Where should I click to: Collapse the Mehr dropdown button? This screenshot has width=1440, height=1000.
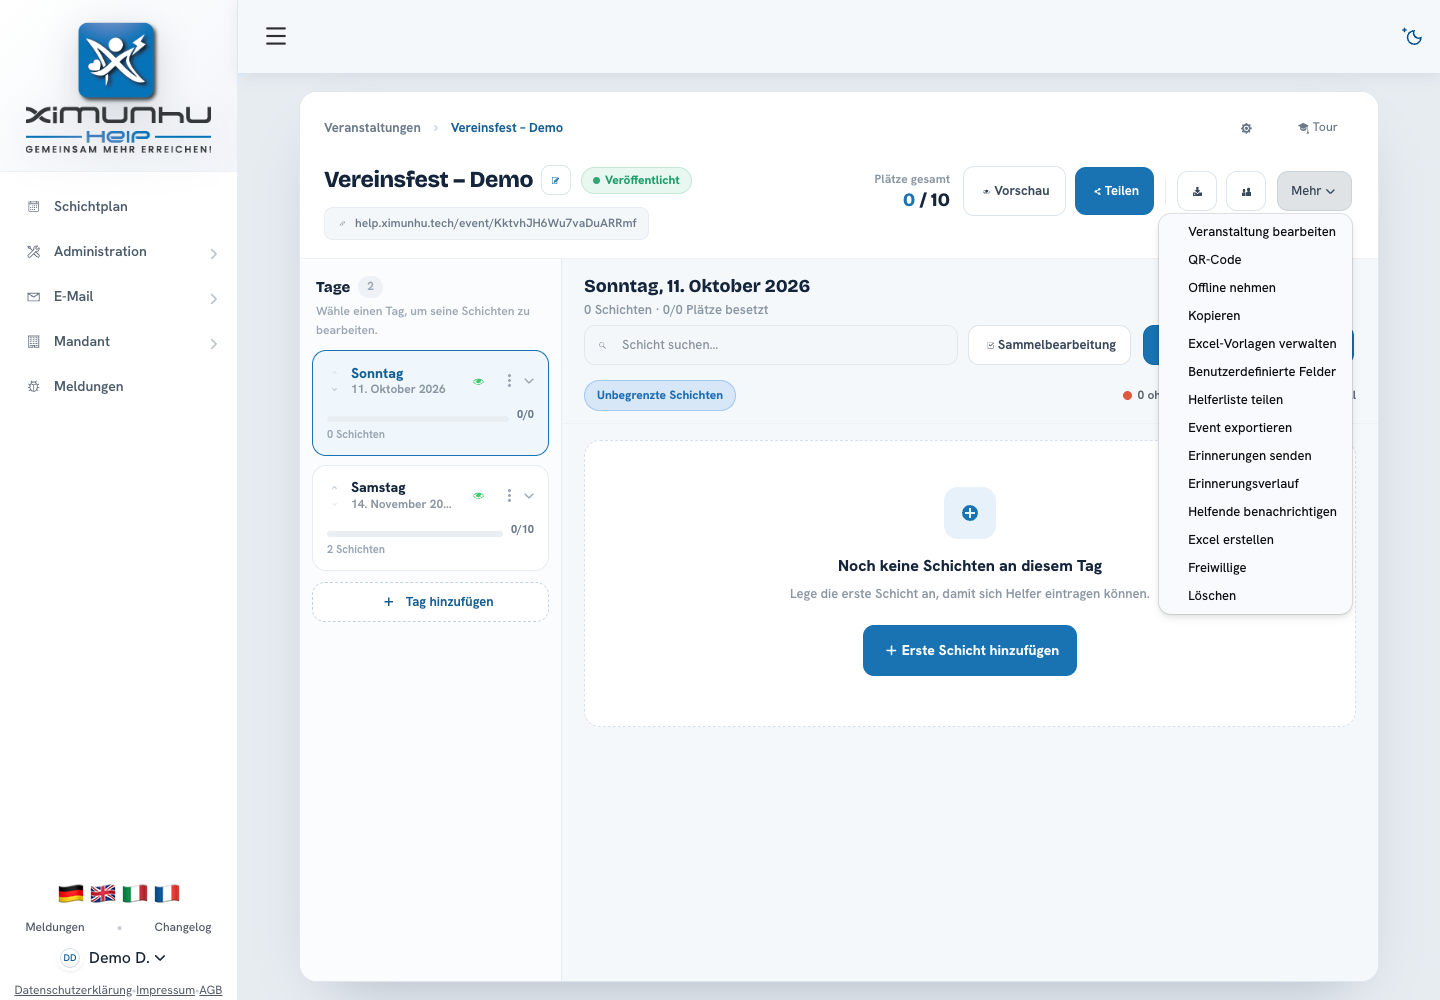click(x=1314, y=191)
